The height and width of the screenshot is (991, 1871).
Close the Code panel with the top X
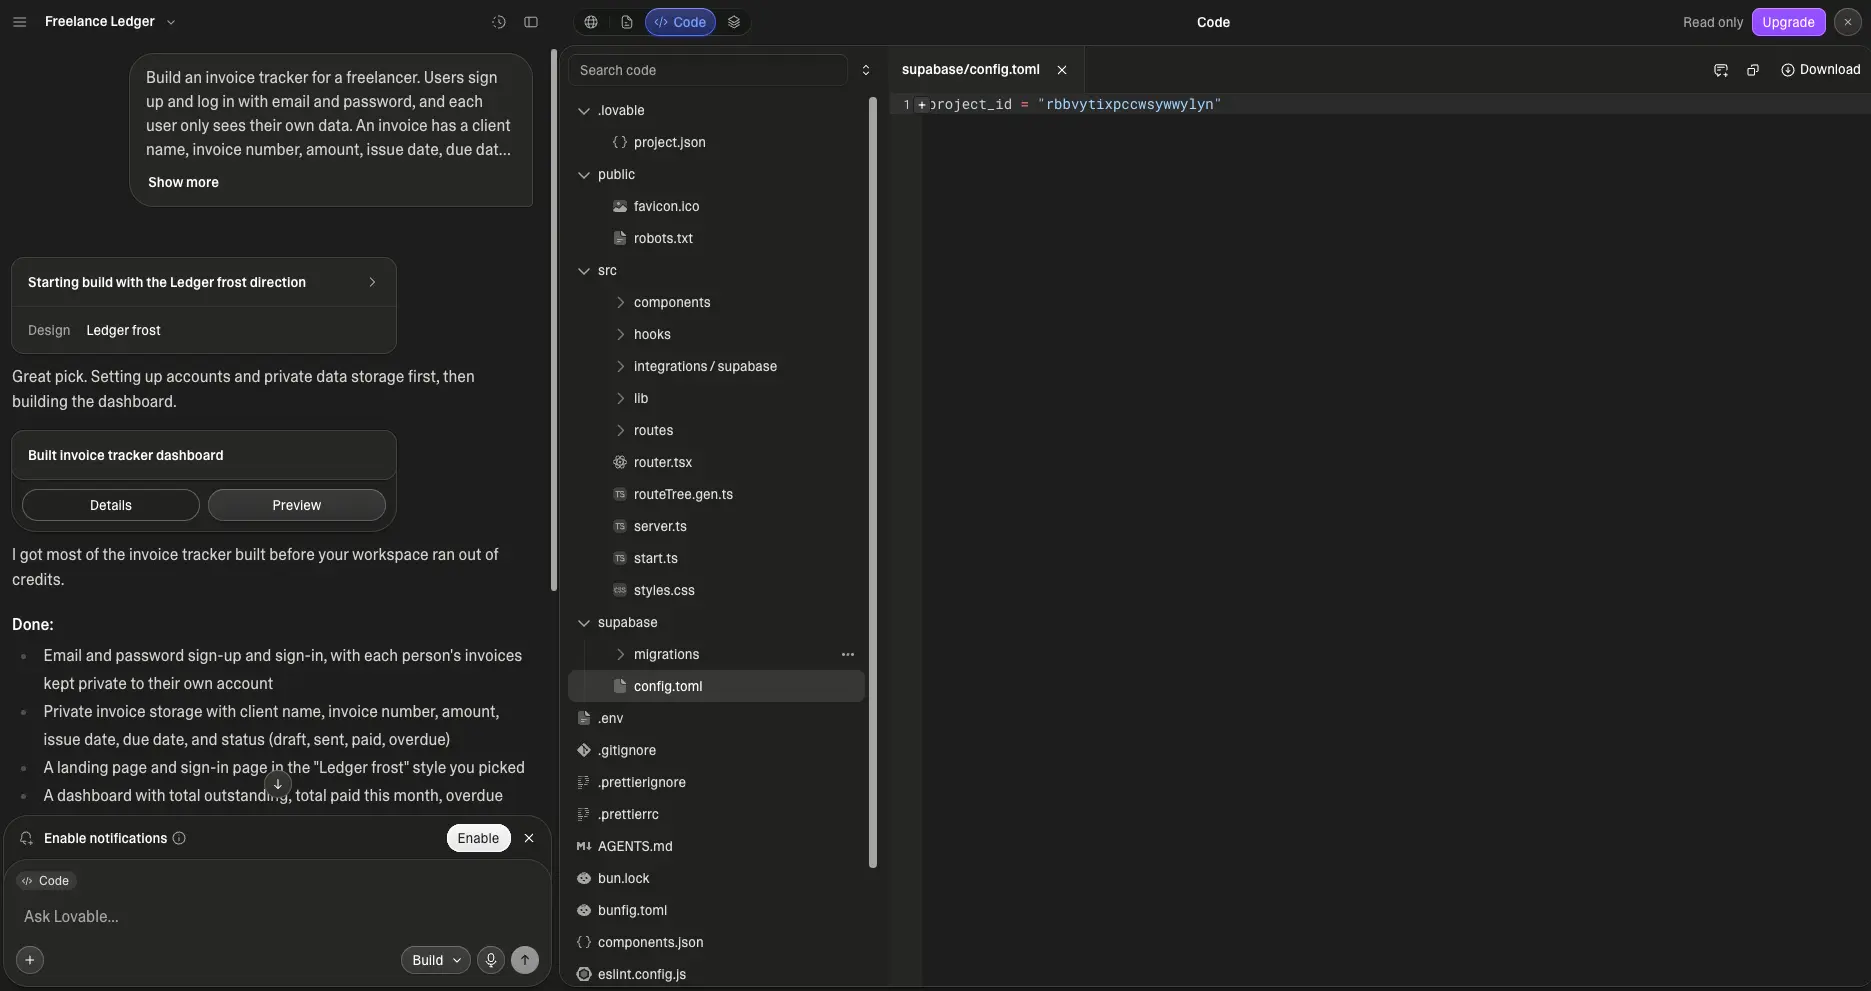(1848, 22)
